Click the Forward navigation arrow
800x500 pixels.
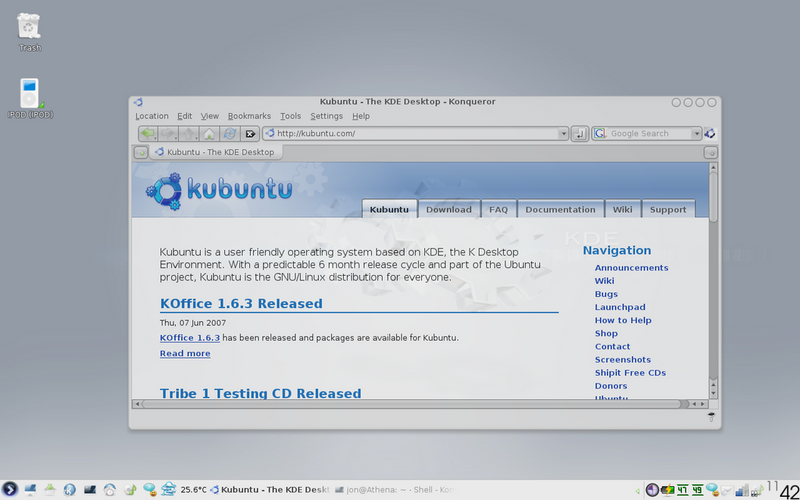click(168, 134)
